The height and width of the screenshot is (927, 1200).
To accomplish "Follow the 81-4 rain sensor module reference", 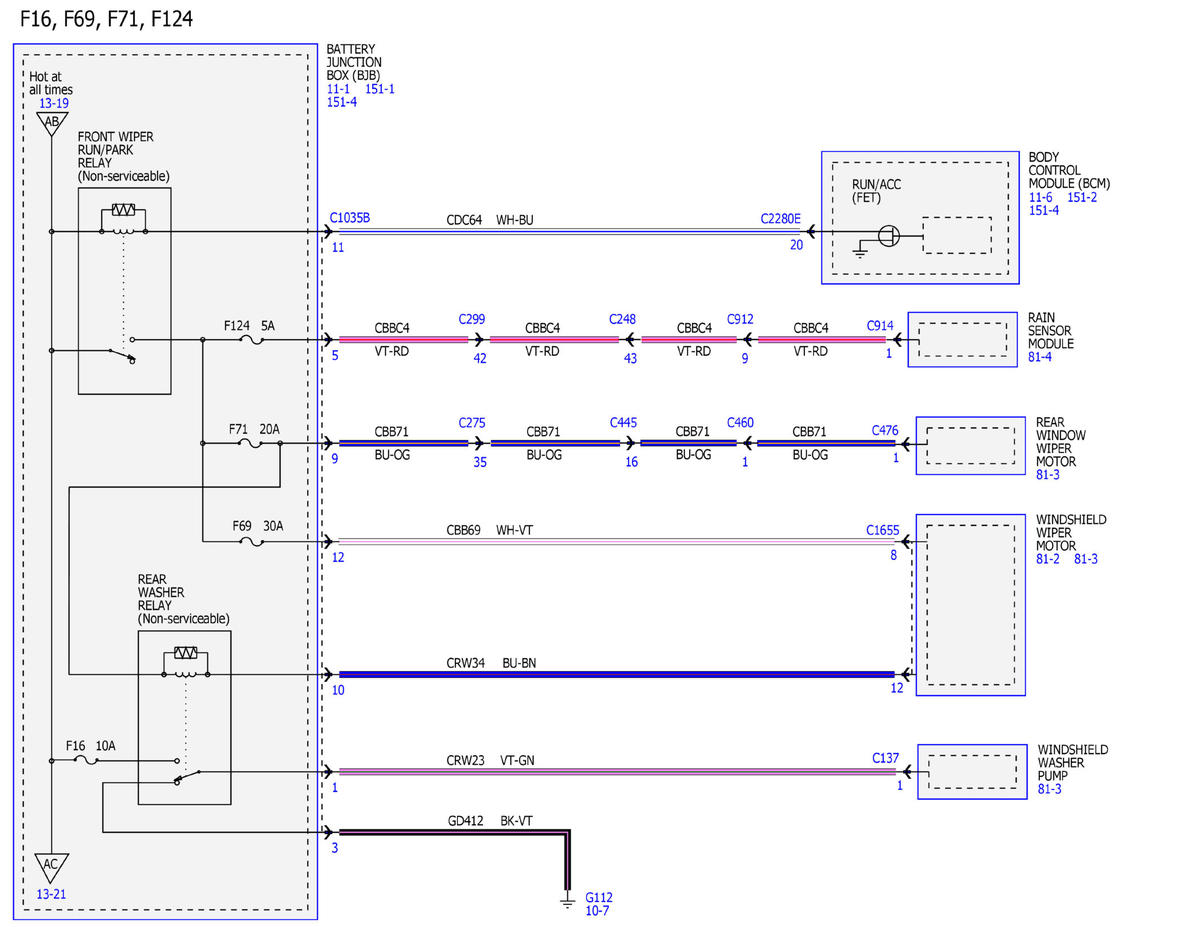I will pyautogui.click(x=1040, y=357).
